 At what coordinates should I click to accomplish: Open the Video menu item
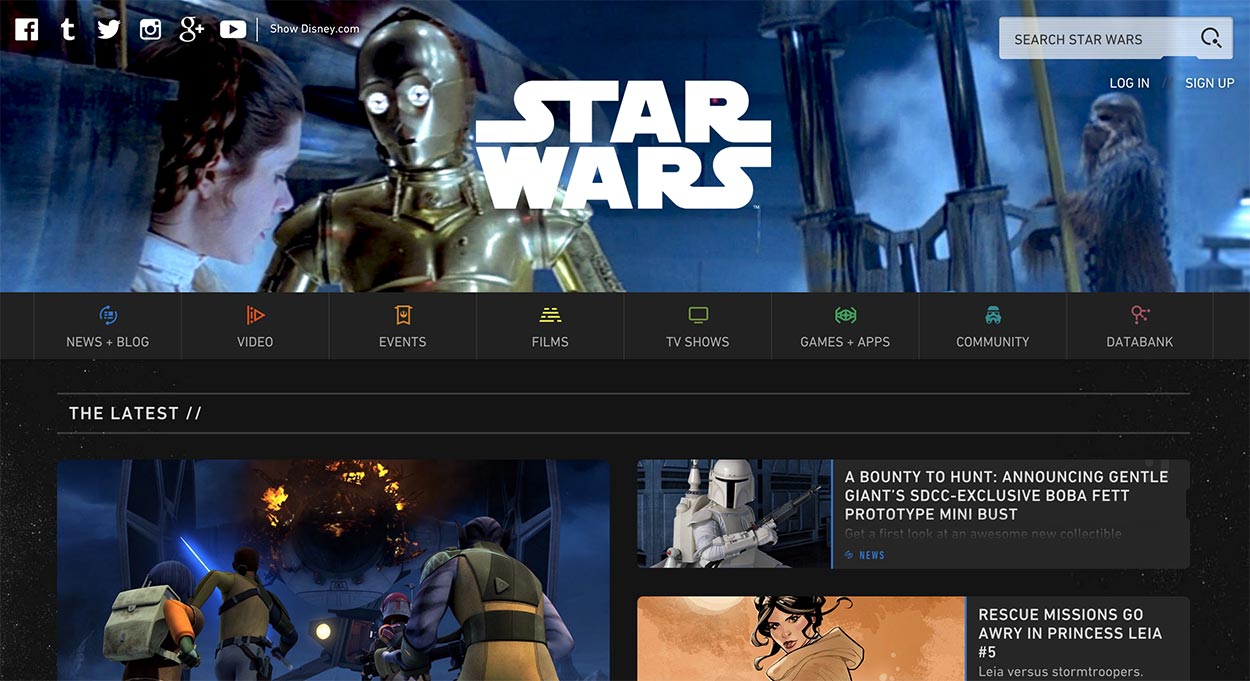(x=255, y=326)
